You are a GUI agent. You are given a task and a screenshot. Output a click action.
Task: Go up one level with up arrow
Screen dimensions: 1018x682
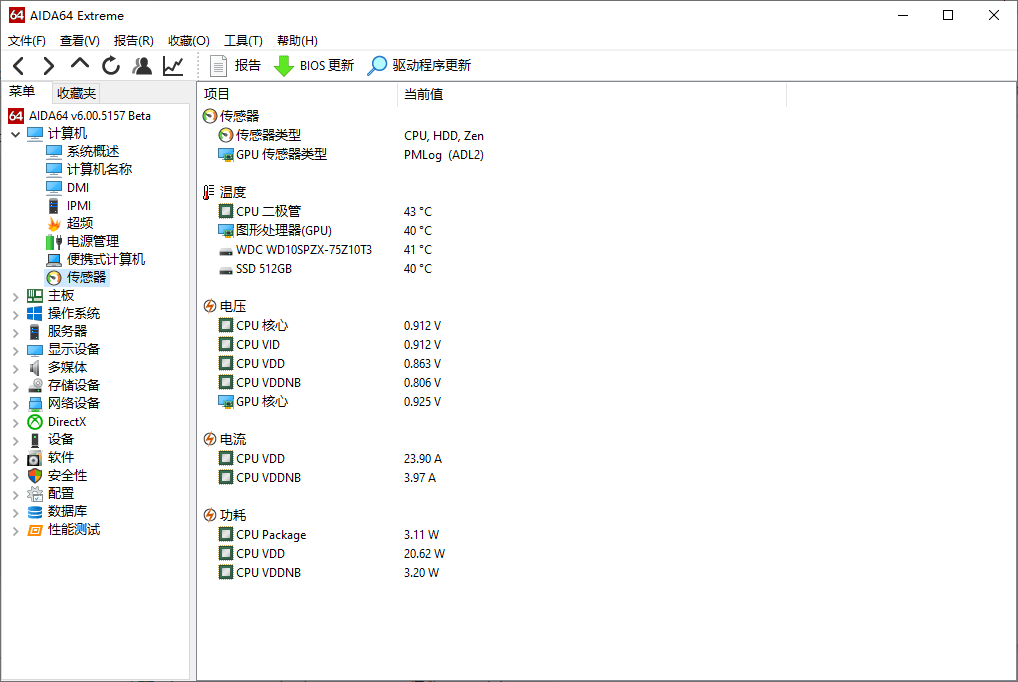80,64
